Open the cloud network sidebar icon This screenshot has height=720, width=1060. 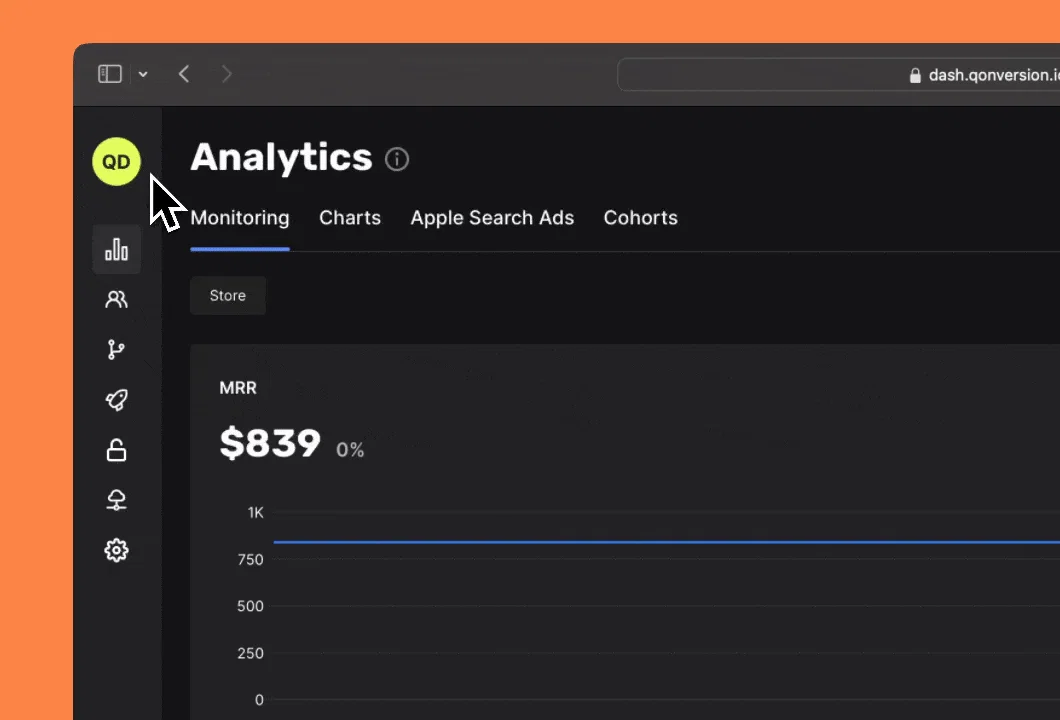116,500
